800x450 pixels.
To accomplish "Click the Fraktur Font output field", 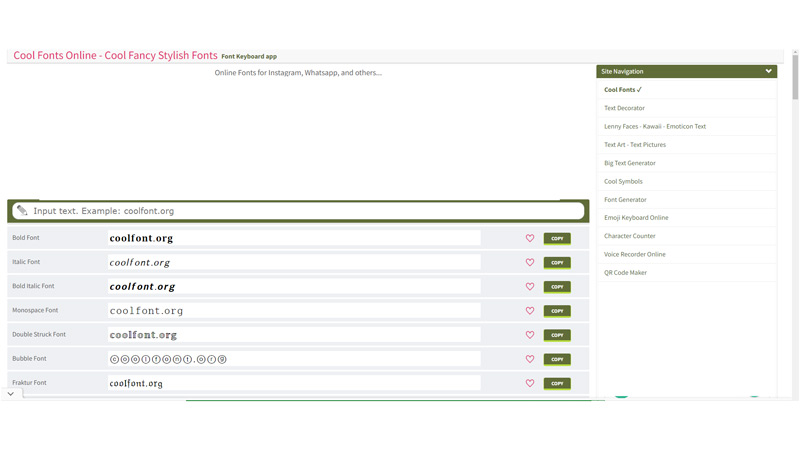I will click(x=294, y=383).
